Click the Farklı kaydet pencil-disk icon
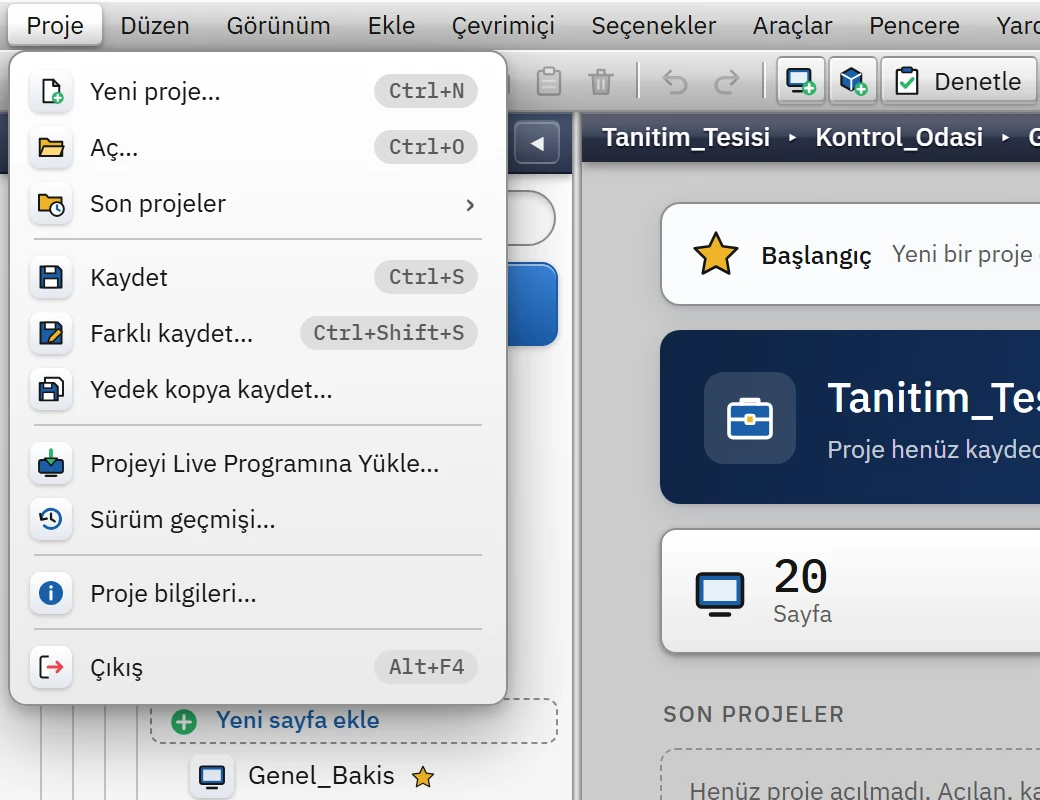Image resolution: width=1040 pixels, height=800 pixels. (51, 333)
